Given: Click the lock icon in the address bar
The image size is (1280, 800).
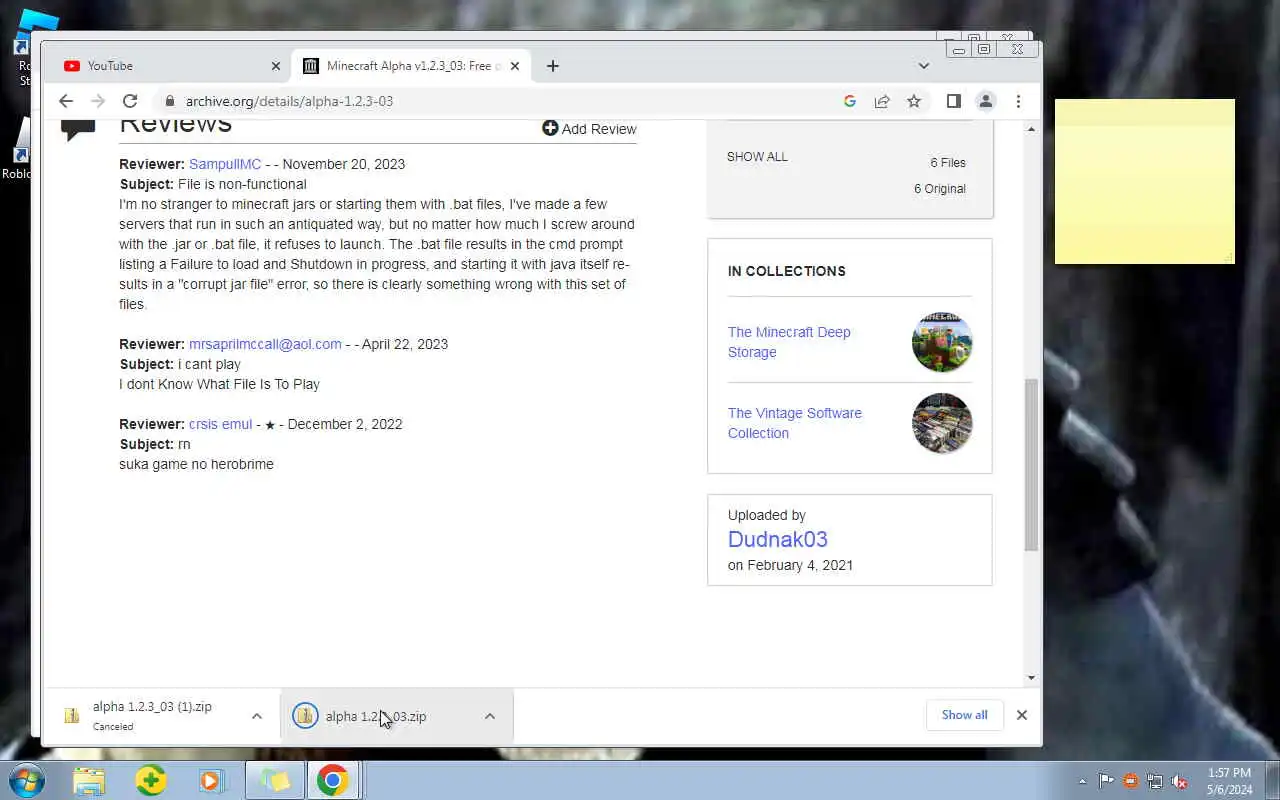Looking at the screenshot, I should point(169,101).
